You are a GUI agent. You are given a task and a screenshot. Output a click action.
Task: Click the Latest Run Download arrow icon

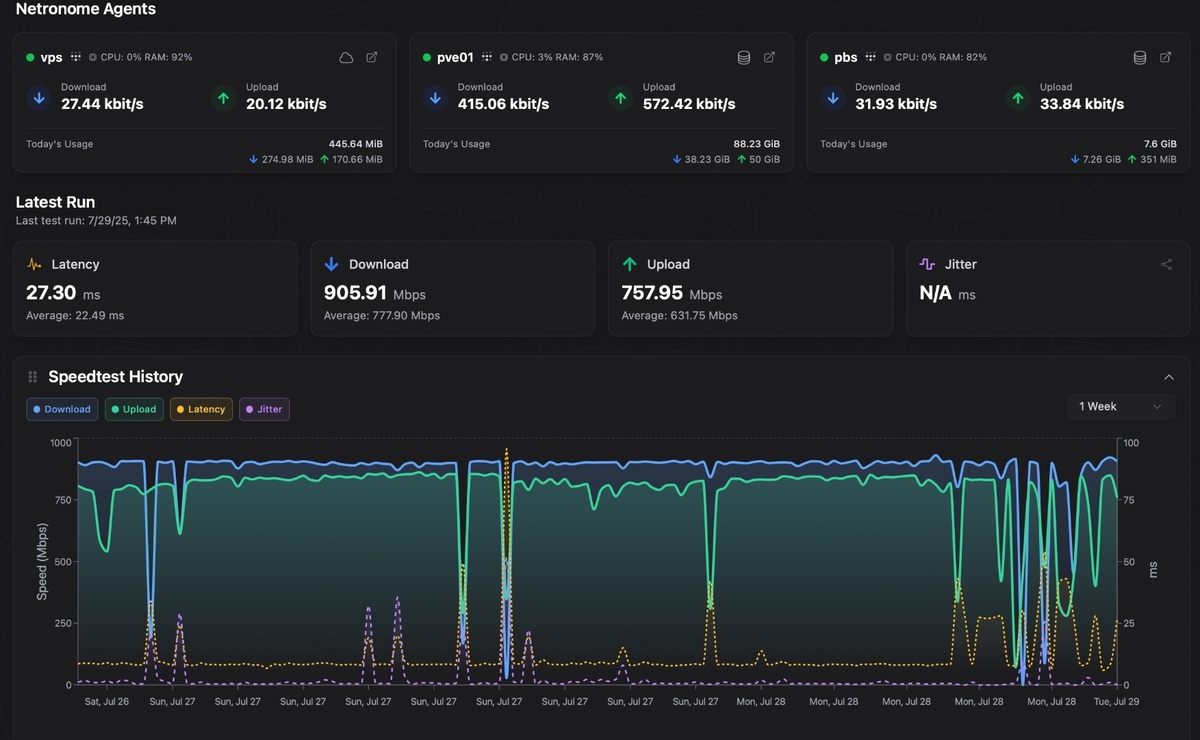[x=332, y=265]
